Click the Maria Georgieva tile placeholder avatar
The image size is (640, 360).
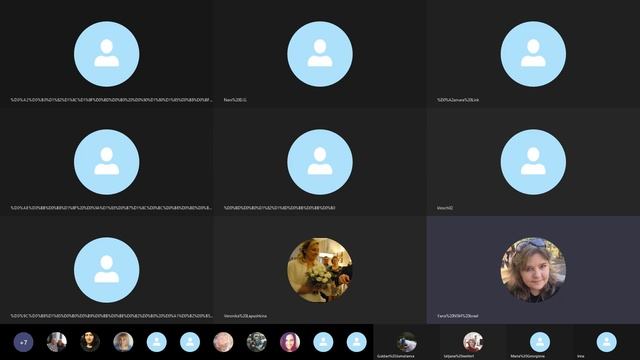click(540, 342)
